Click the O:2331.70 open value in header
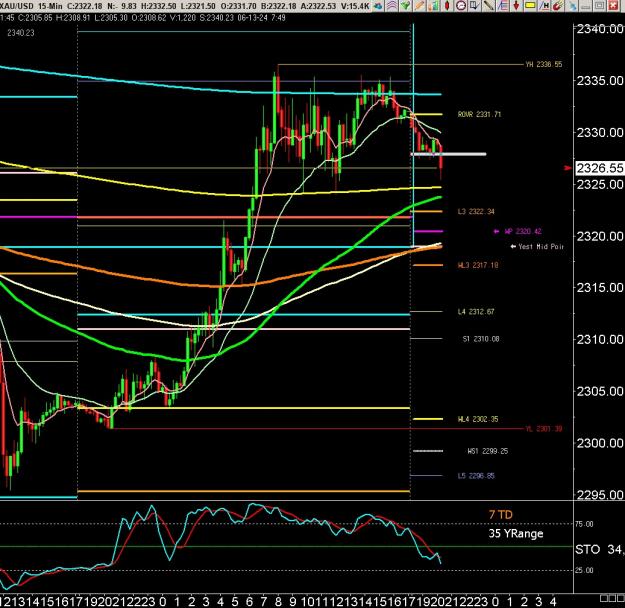The width and height of the screenshot is (625, 608). pos(238,6)
